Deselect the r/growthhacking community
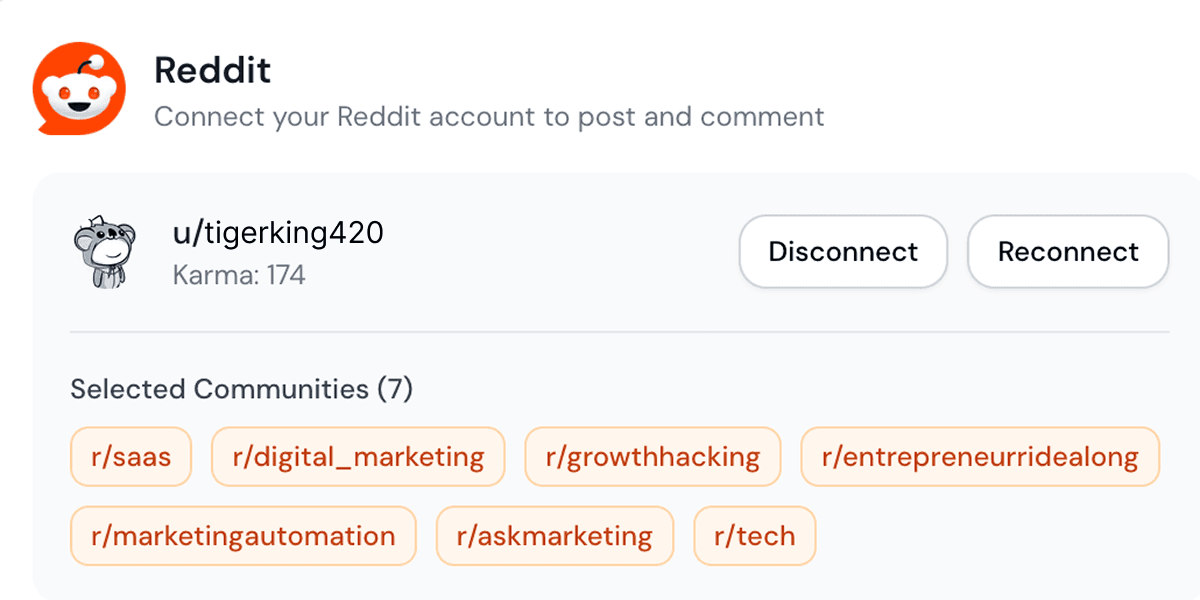Screen dimensions: 1200x600 pyautogui.click(x=652, y=456)
